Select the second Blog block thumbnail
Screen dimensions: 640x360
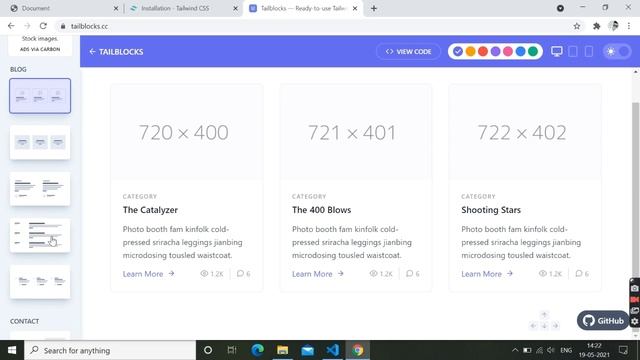pyautogui.click(x=40, y=142)
